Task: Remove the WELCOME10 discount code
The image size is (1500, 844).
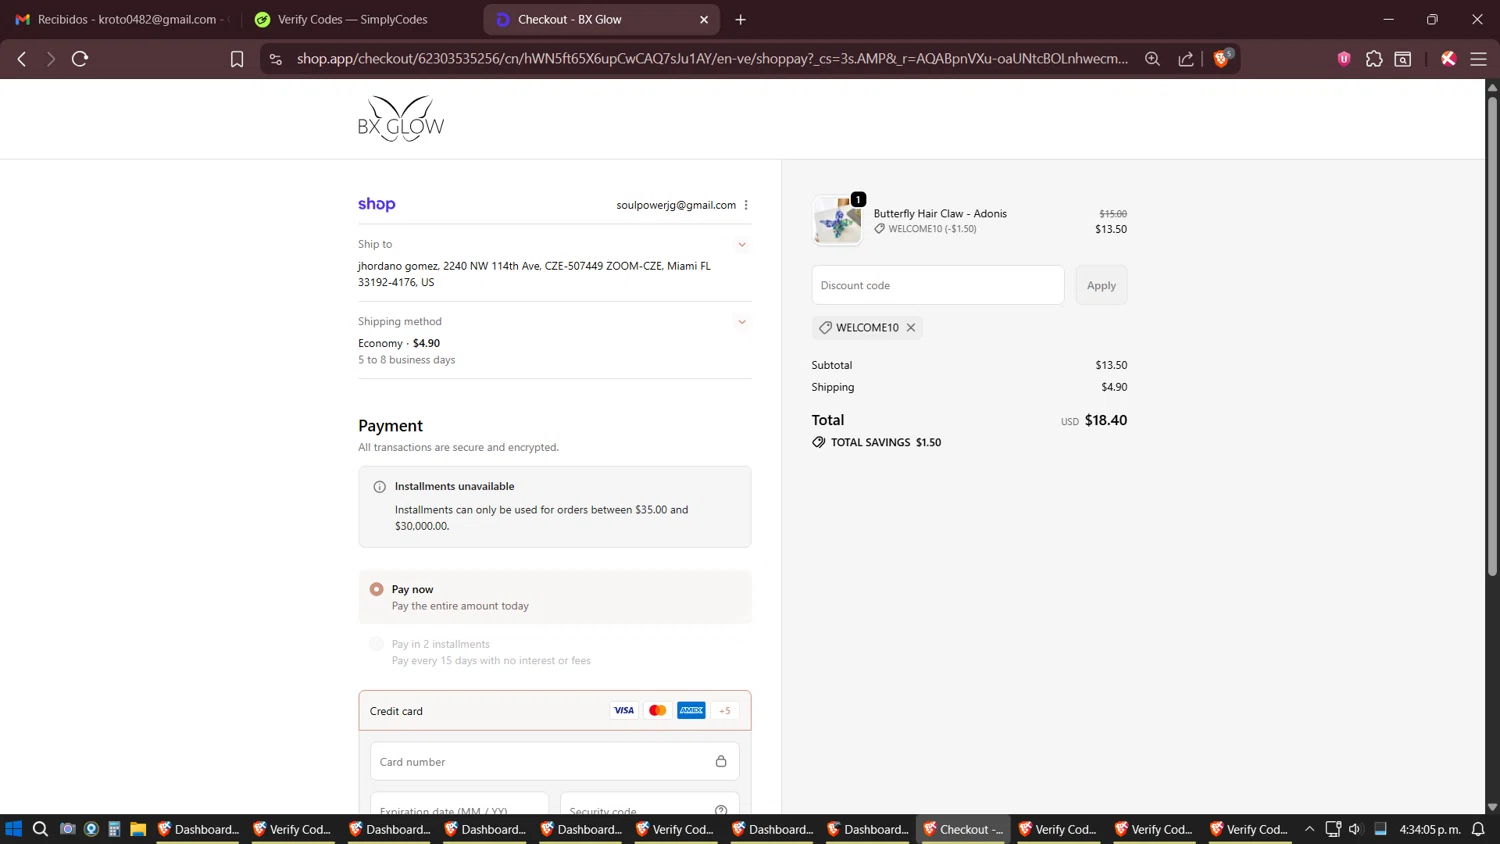Action: 911,328
